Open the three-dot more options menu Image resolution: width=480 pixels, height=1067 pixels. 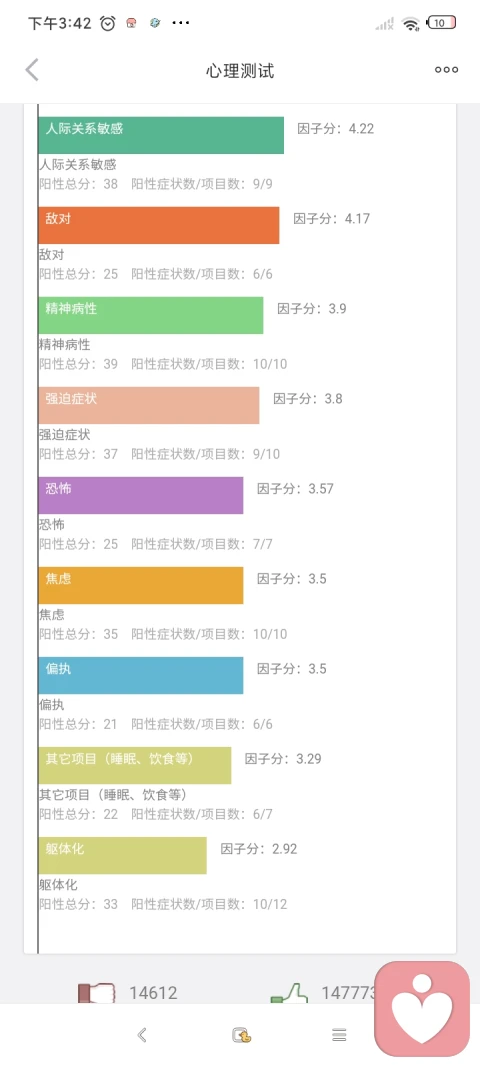(446, 69)
